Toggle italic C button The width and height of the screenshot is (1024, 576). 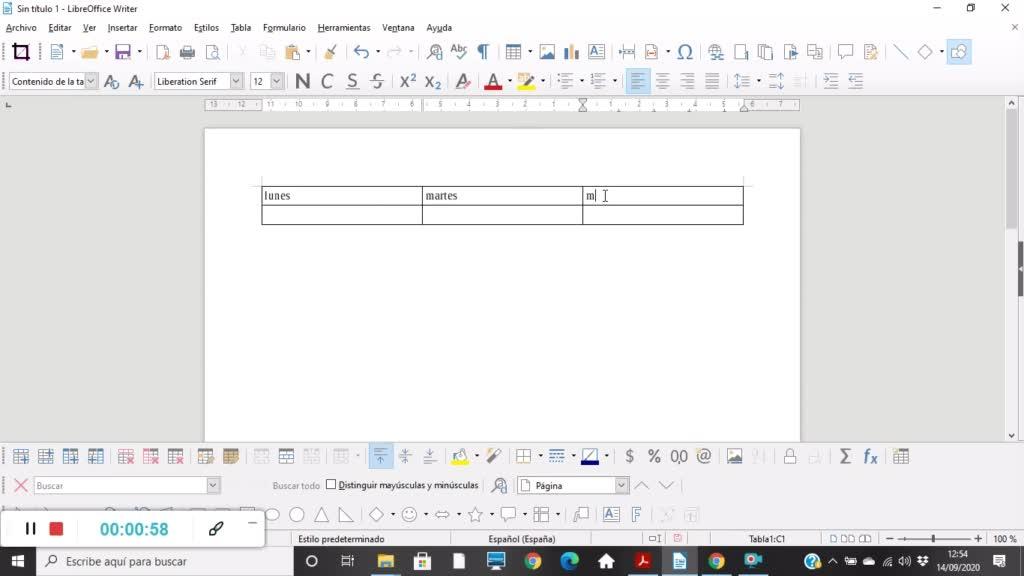[x=327, y=81]
